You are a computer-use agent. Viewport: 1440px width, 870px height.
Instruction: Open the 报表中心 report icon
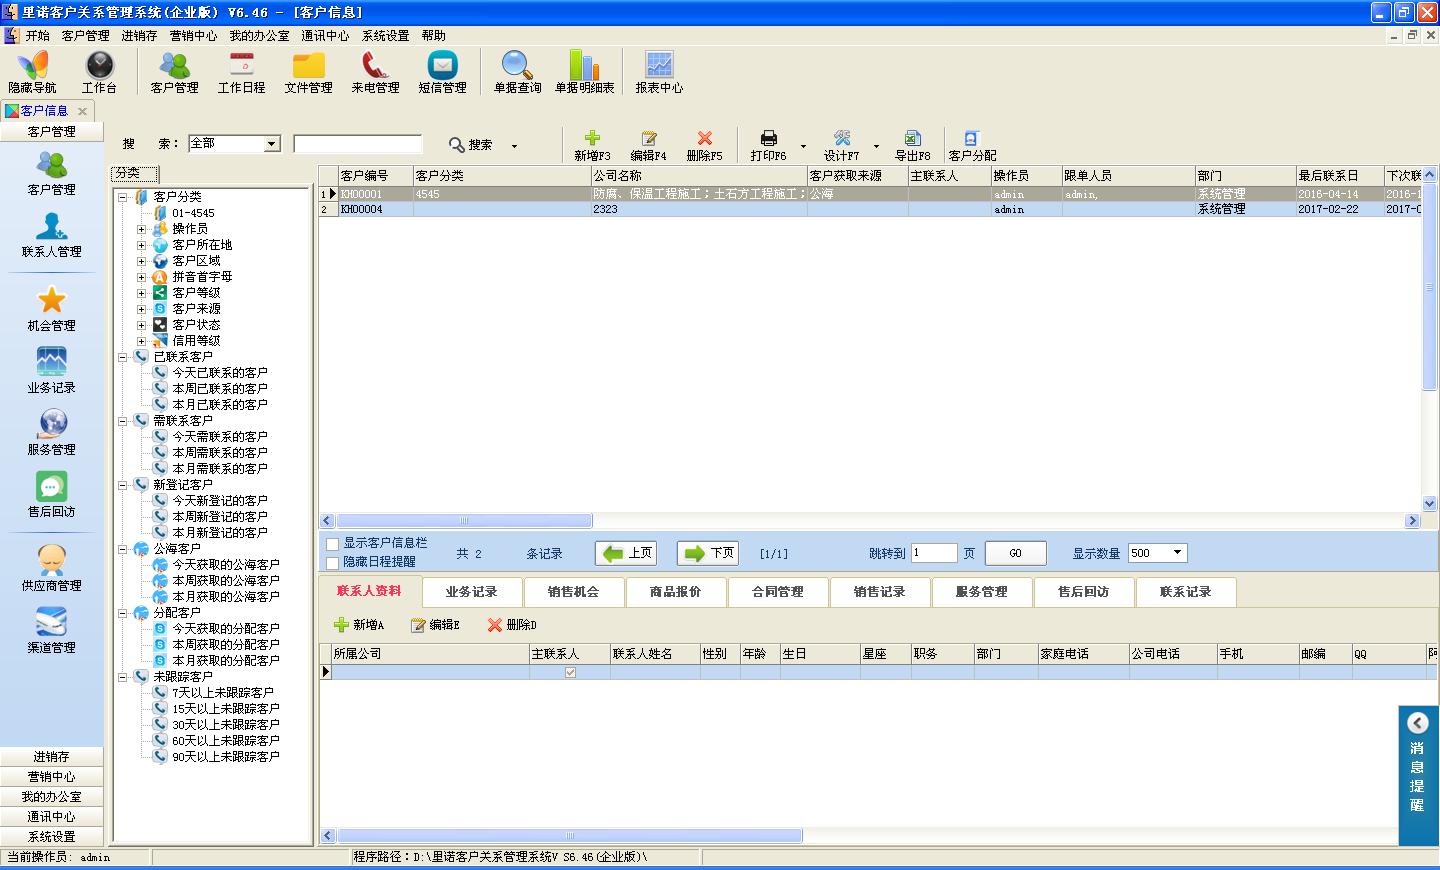click(x=659, y=72)
